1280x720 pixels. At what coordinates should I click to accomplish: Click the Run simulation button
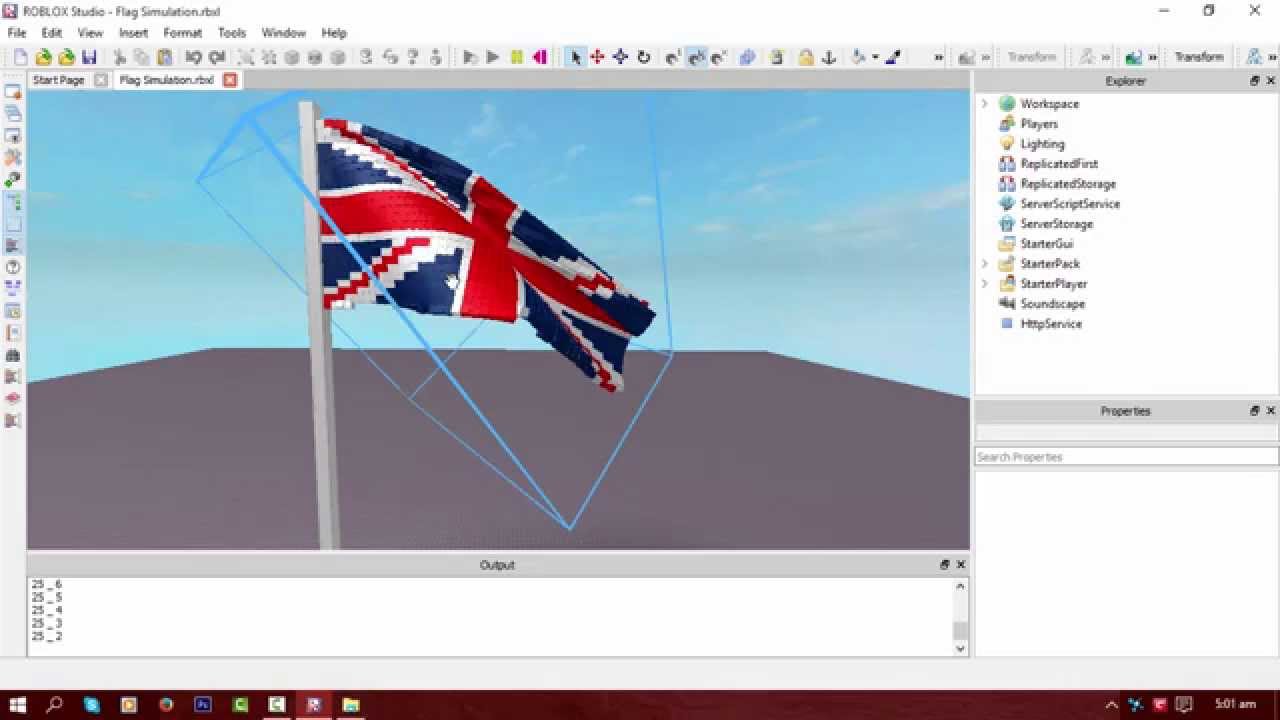tap(493, 57)
